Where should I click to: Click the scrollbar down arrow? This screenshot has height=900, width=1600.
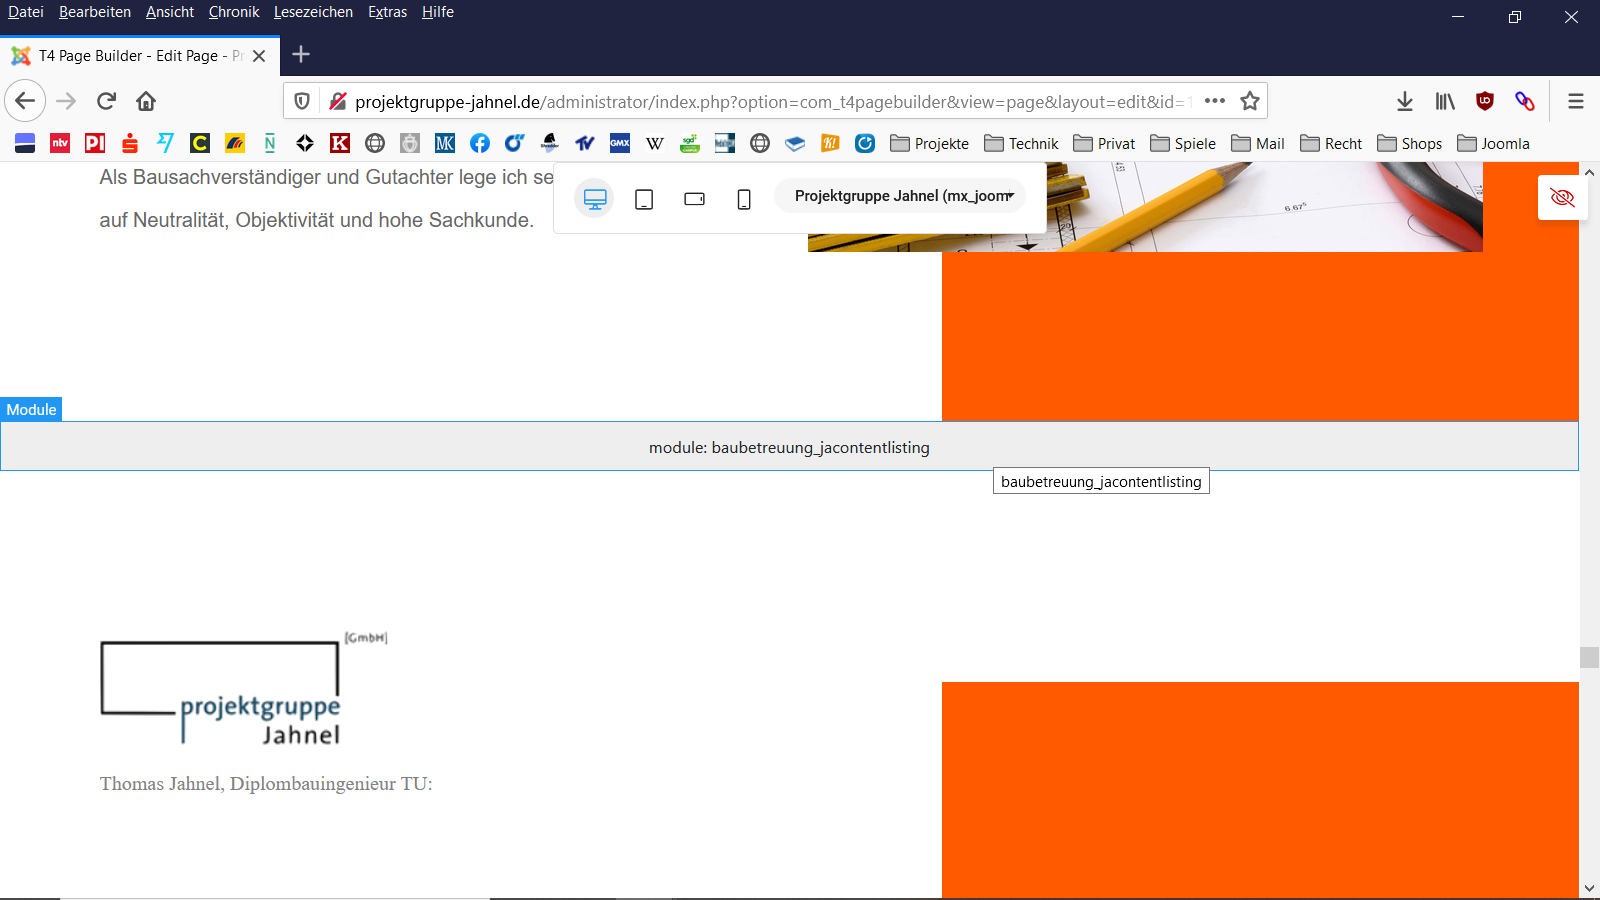1589,888
